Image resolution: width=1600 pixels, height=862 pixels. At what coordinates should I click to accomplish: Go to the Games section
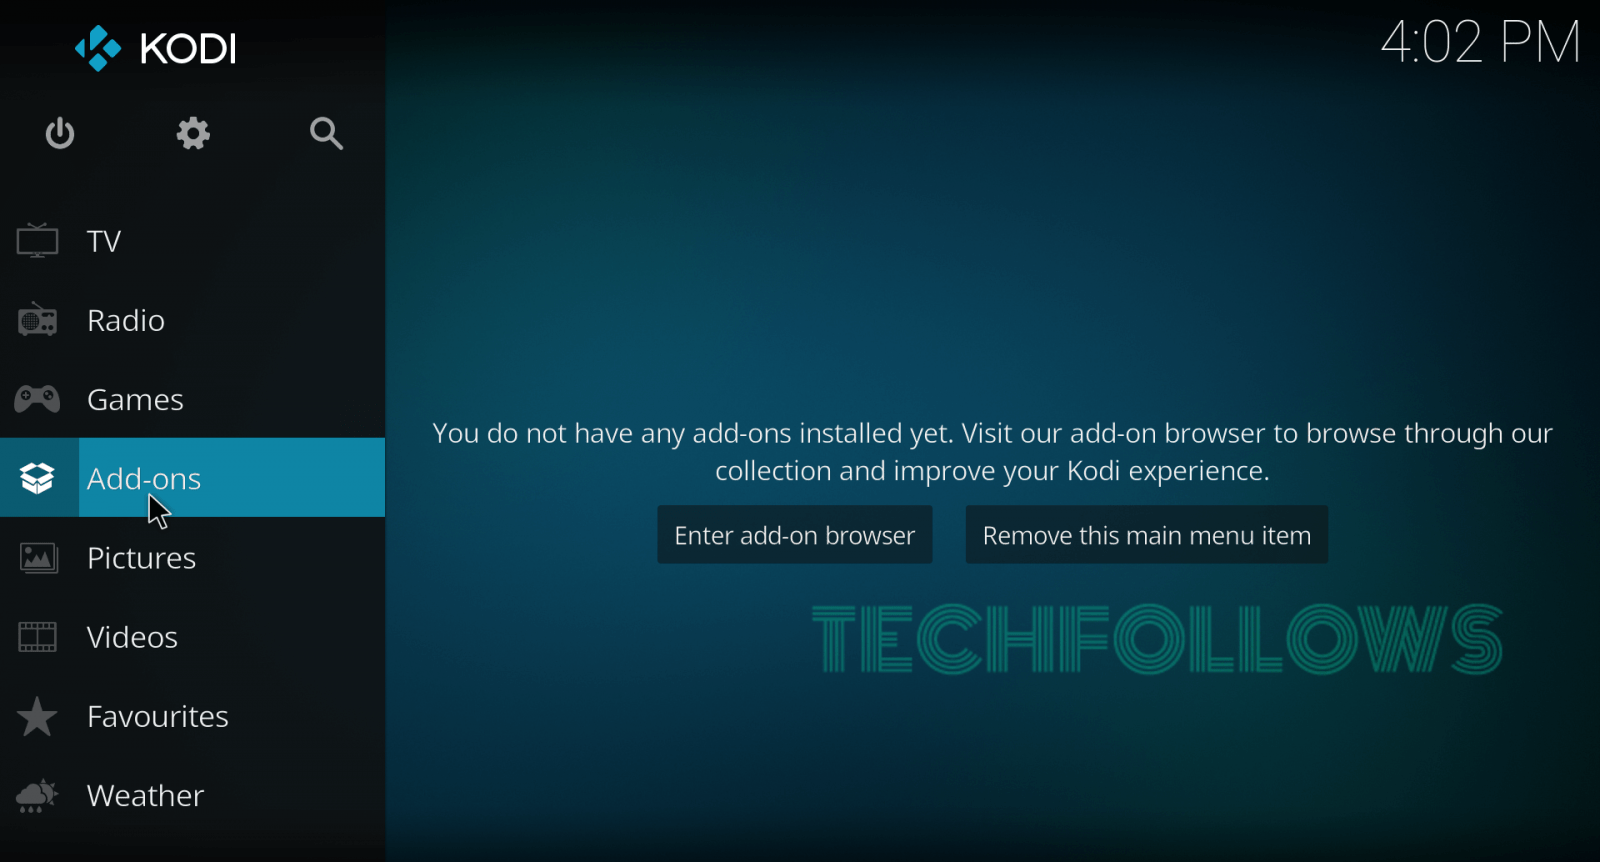coord(192,399)
